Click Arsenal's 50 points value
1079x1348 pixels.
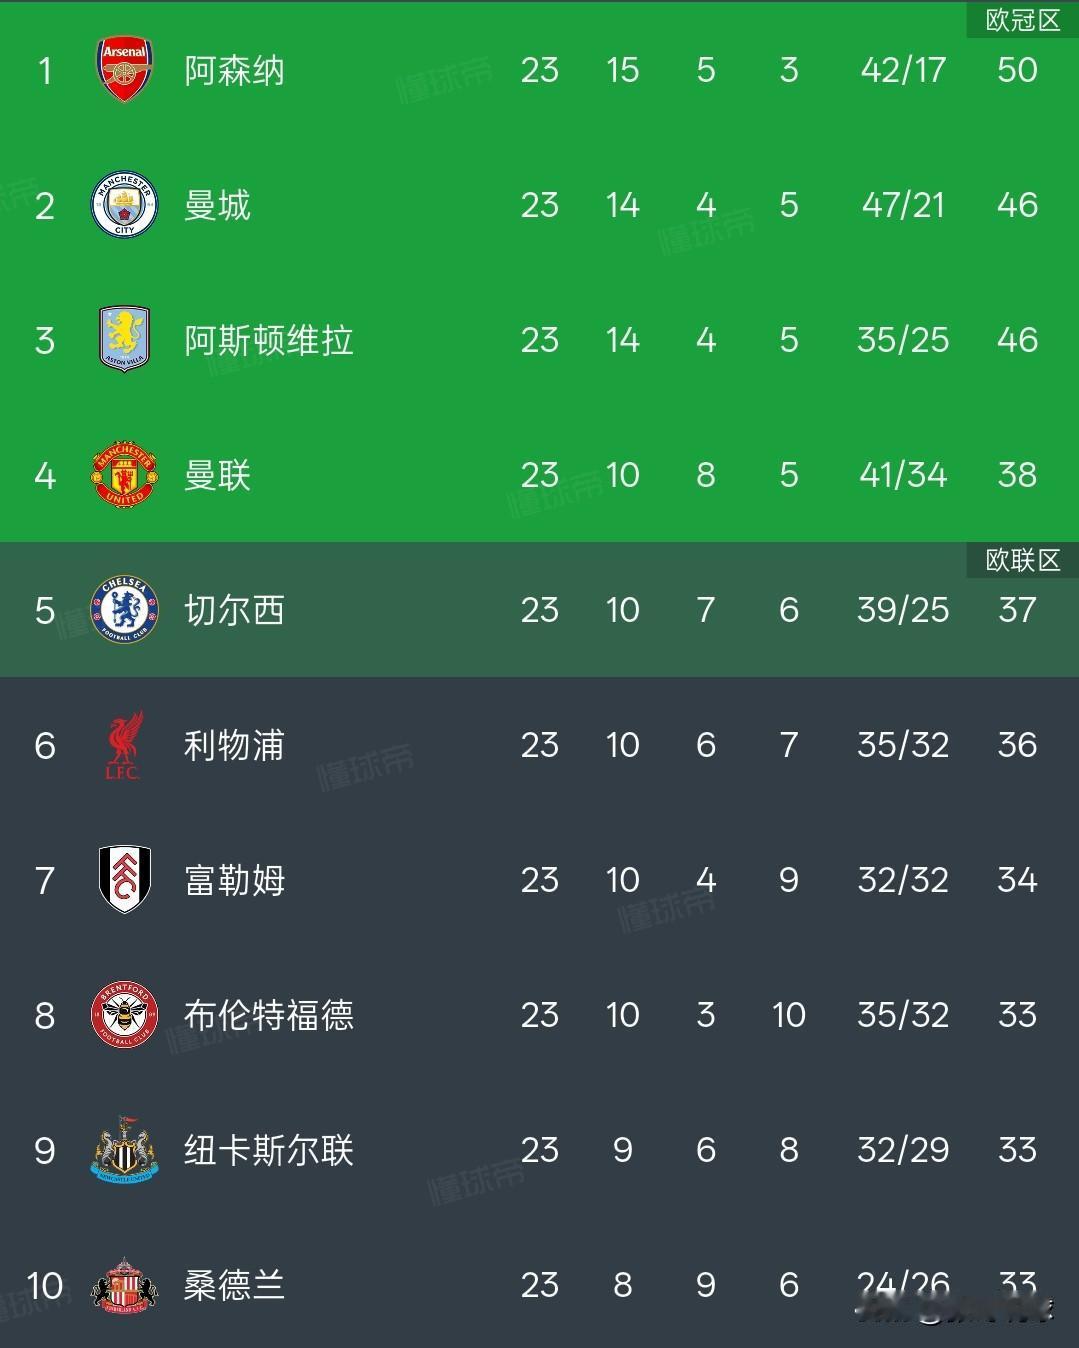click(x=1017, y=70)
